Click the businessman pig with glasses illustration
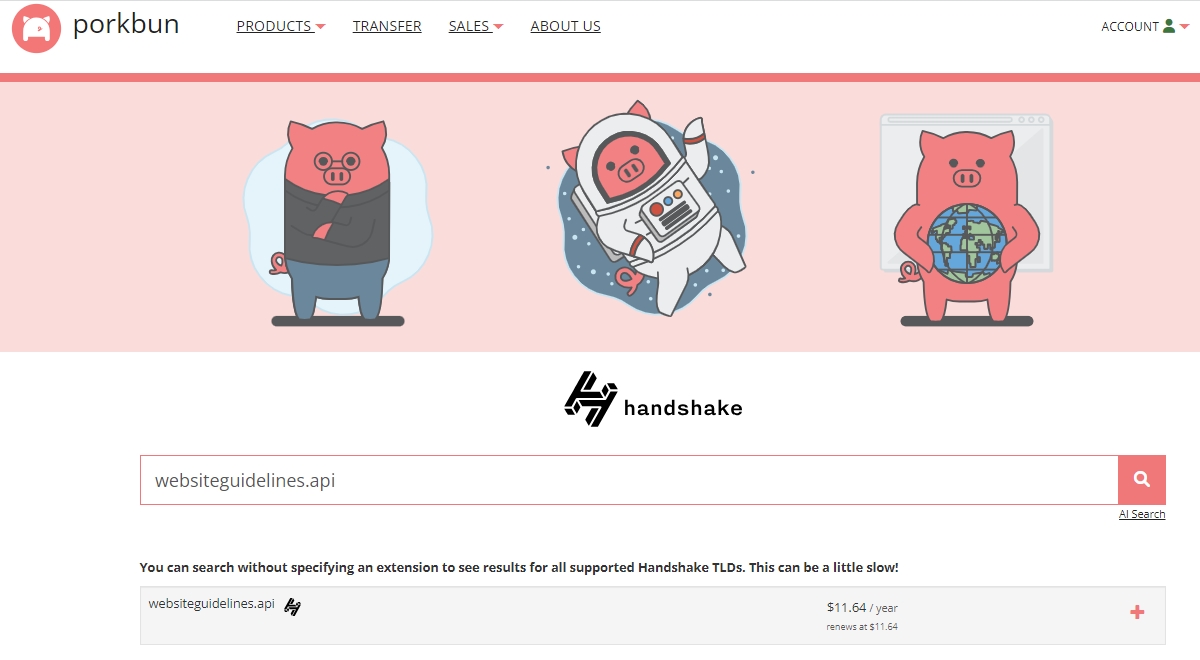1200x660 pixels. (338, 222)
